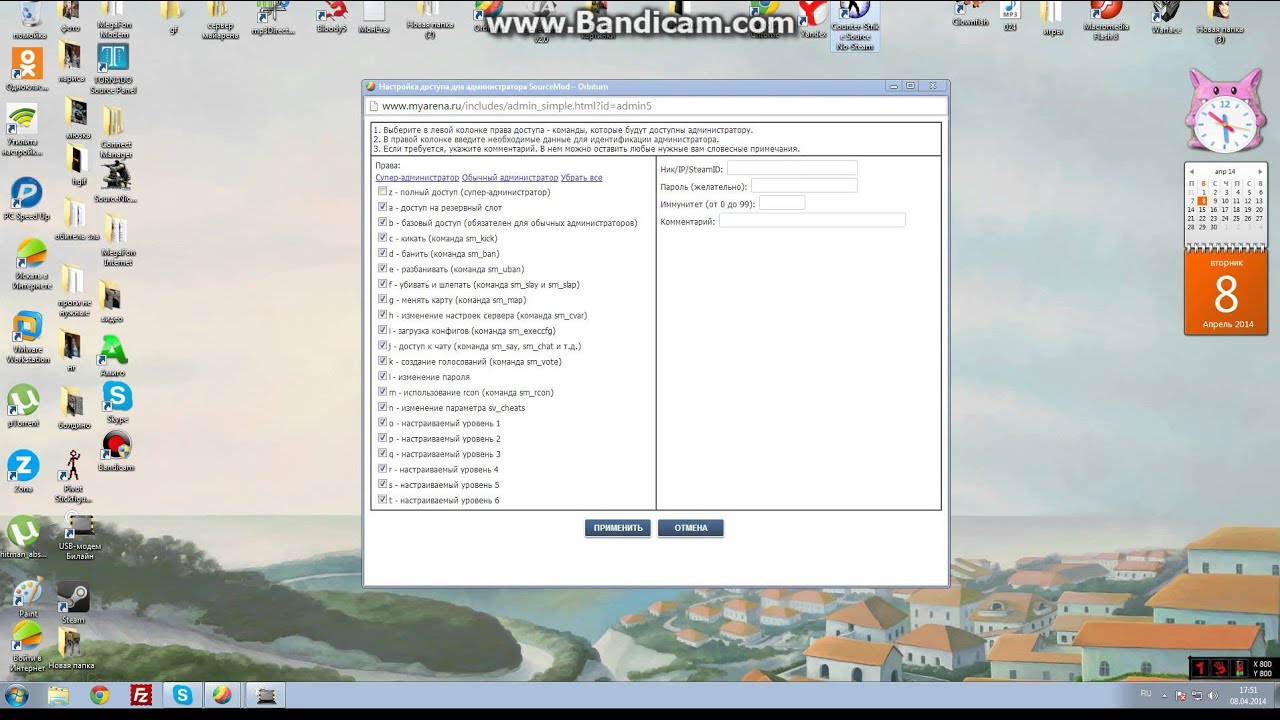Uncheck 'b - базовый доступ' checkbox
The height and width of the screenshot is (720, 1280).
coord(382,222)
